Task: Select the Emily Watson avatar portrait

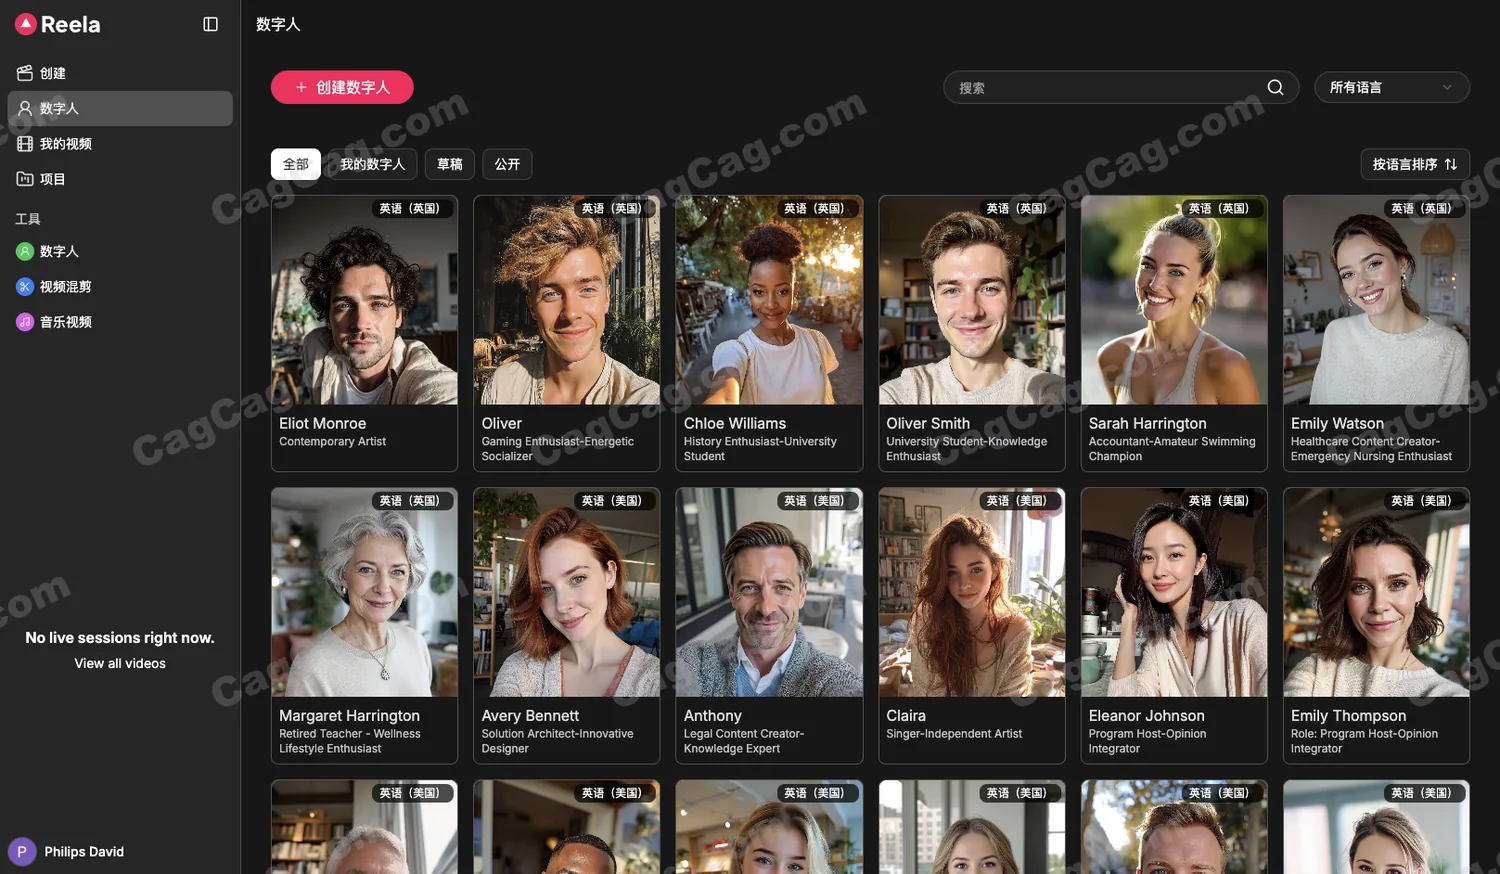Action: pyautogui.click(x=1377, y=300)
